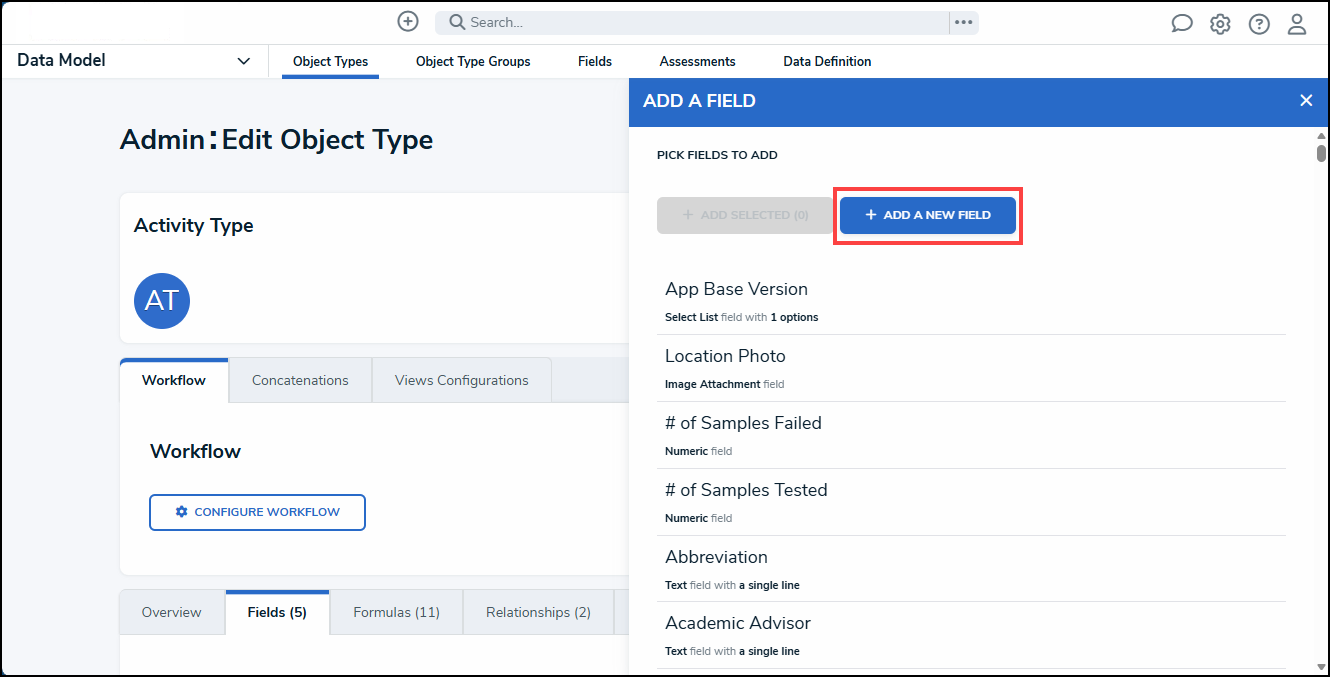Screen dimensions: 1330x677
Task: Open the Data Definition tab
Action: (x=827, y=61)
